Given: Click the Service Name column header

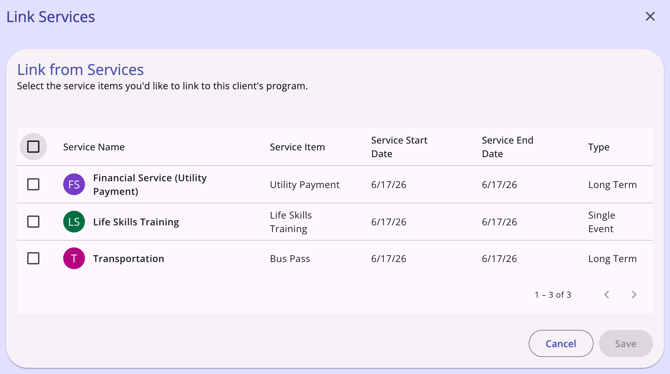Looking at the screenshot, I should [94, 147].
